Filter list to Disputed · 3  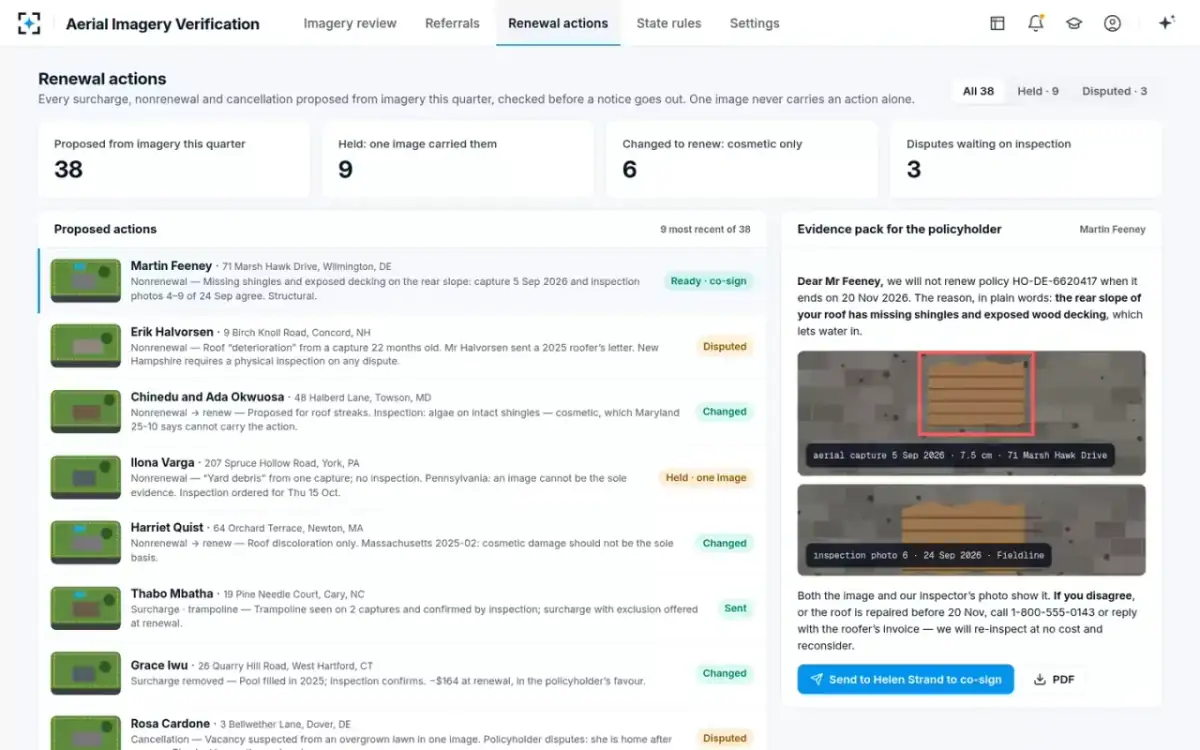pos(1114,91)
